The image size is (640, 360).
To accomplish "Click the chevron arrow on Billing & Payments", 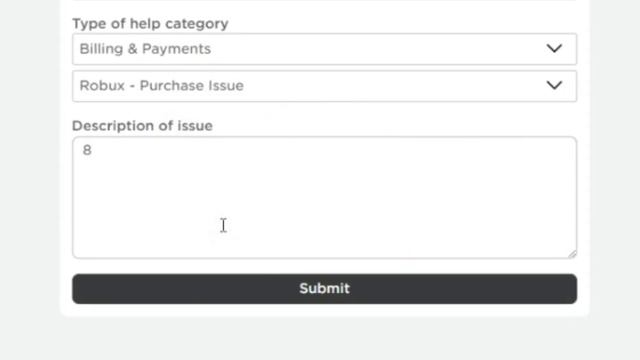I will coord(554,49).
